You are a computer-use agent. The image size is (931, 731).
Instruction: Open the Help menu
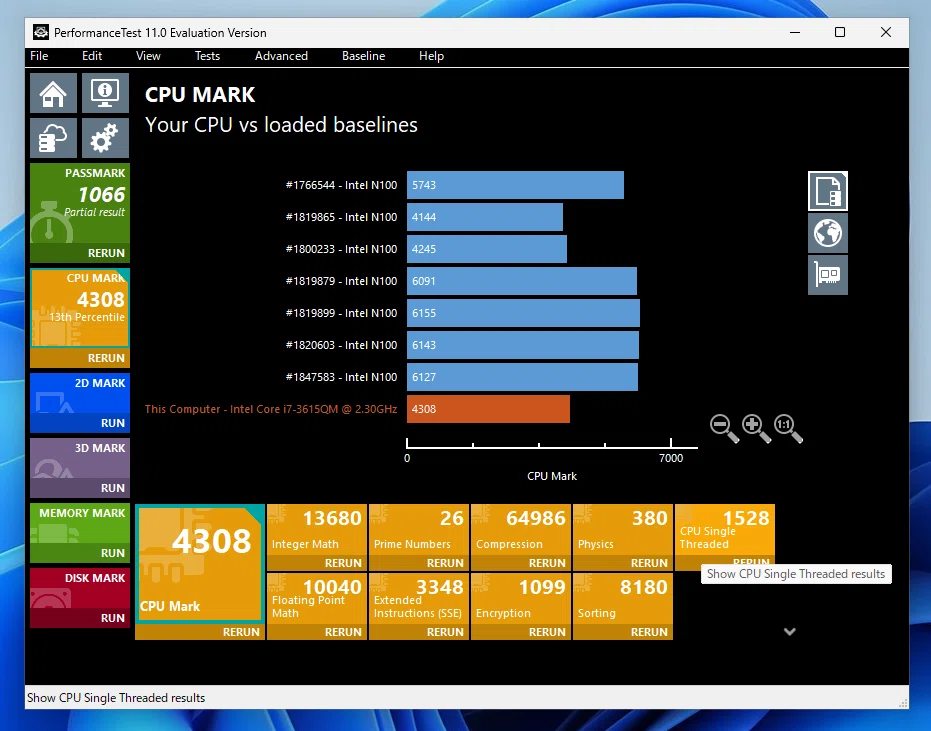coord(431,56)
